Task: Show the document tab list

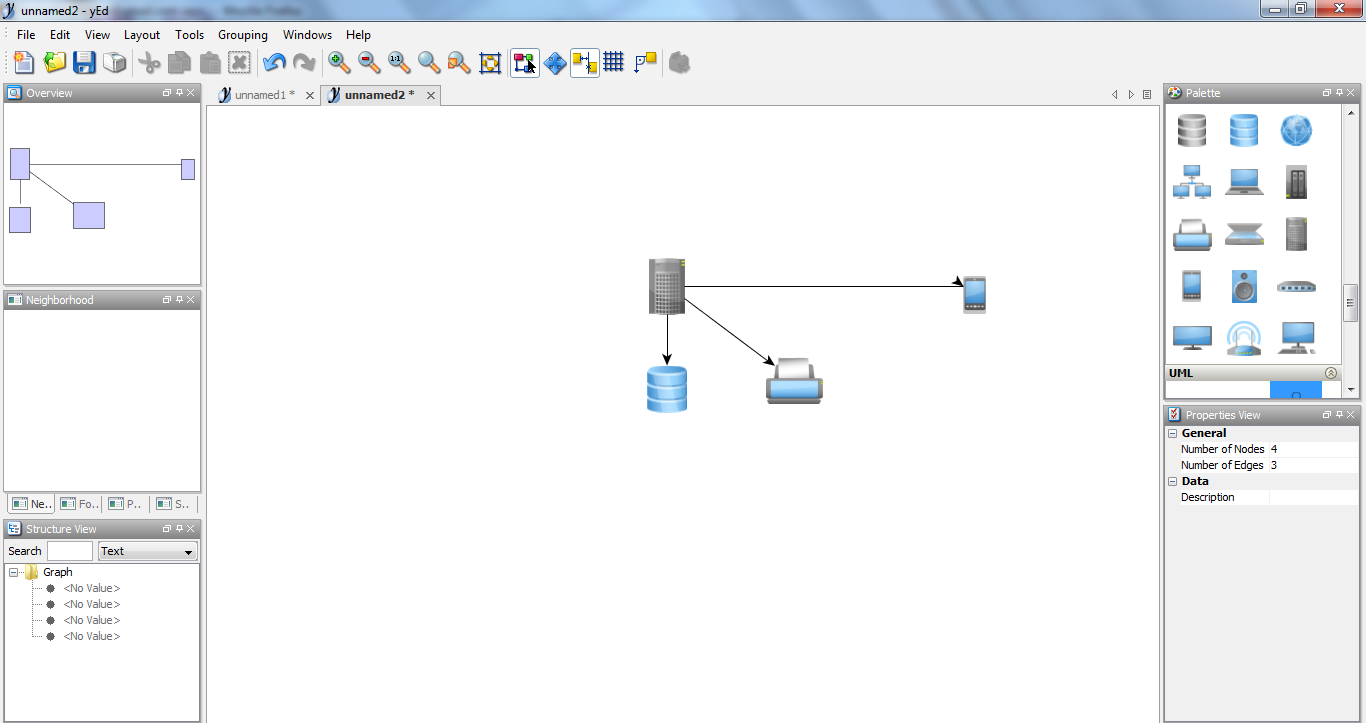Action: (x=1147, y=95)
